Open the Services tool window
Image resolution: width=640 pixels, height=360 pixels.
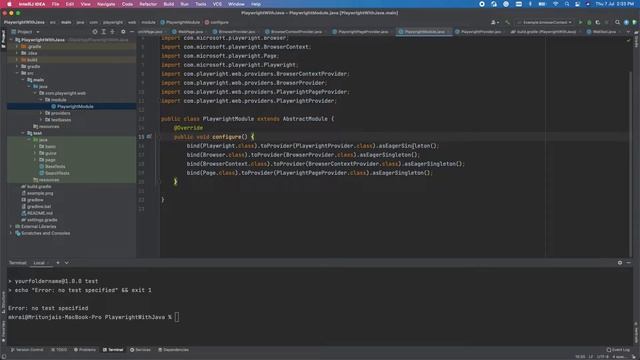(140, 350)
